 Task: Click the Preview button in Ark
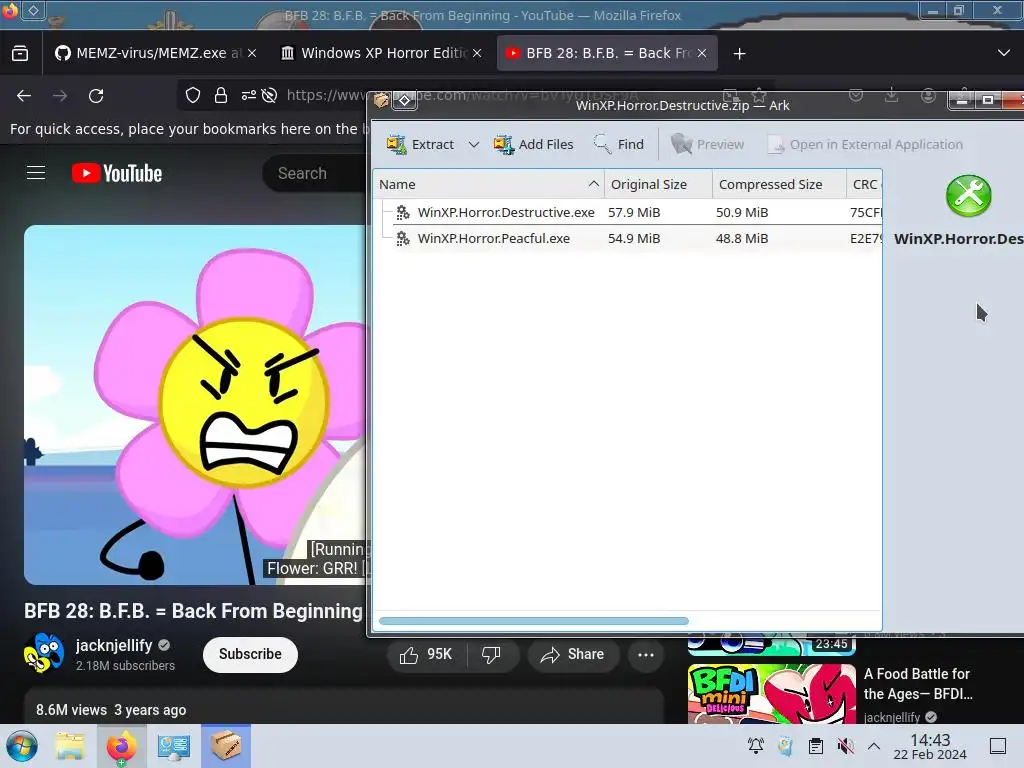click(707, 144)
